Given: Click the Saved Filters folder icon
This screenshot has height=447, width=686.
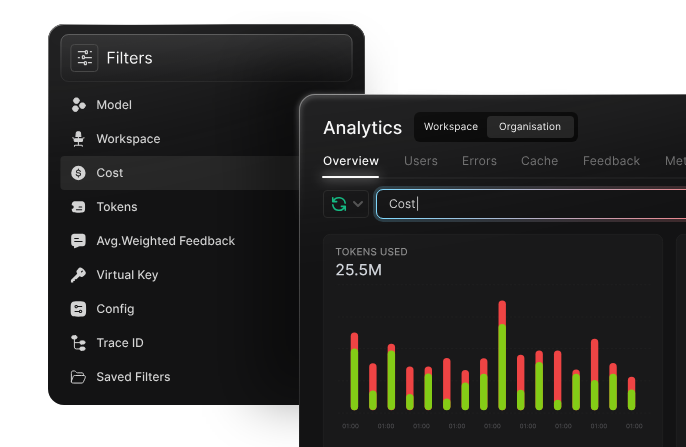Looking at the screenshot, I should tap(78, 377).
